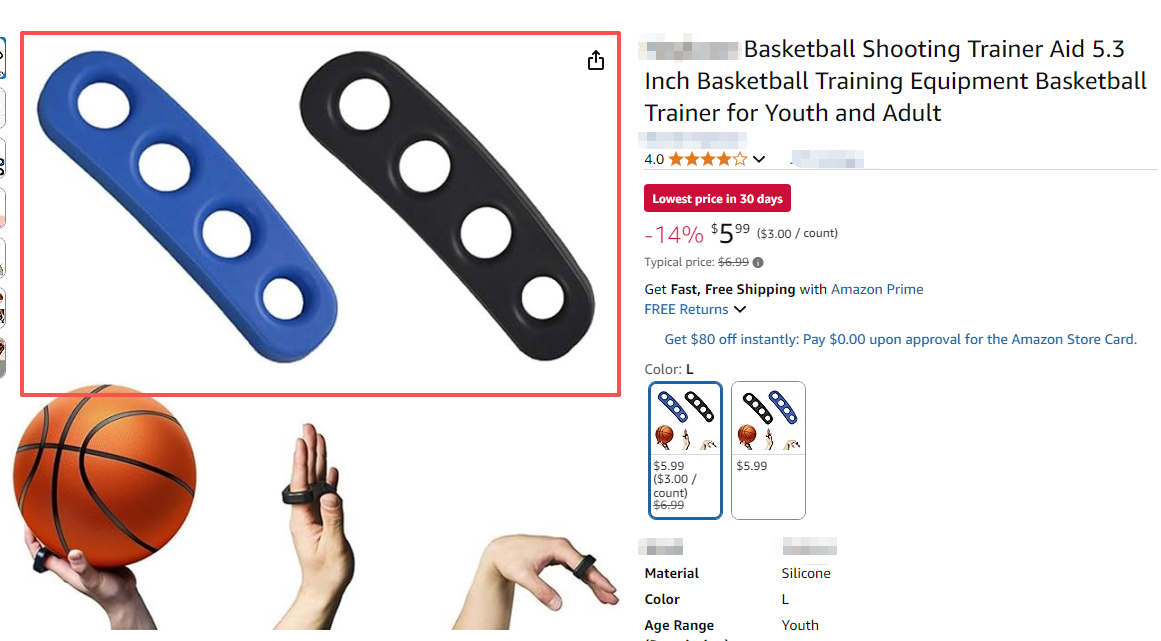Screen dimensions: 1161x641
Task: Click the Basketball Shooting Trainer Aid title
Action: (895, 81)
